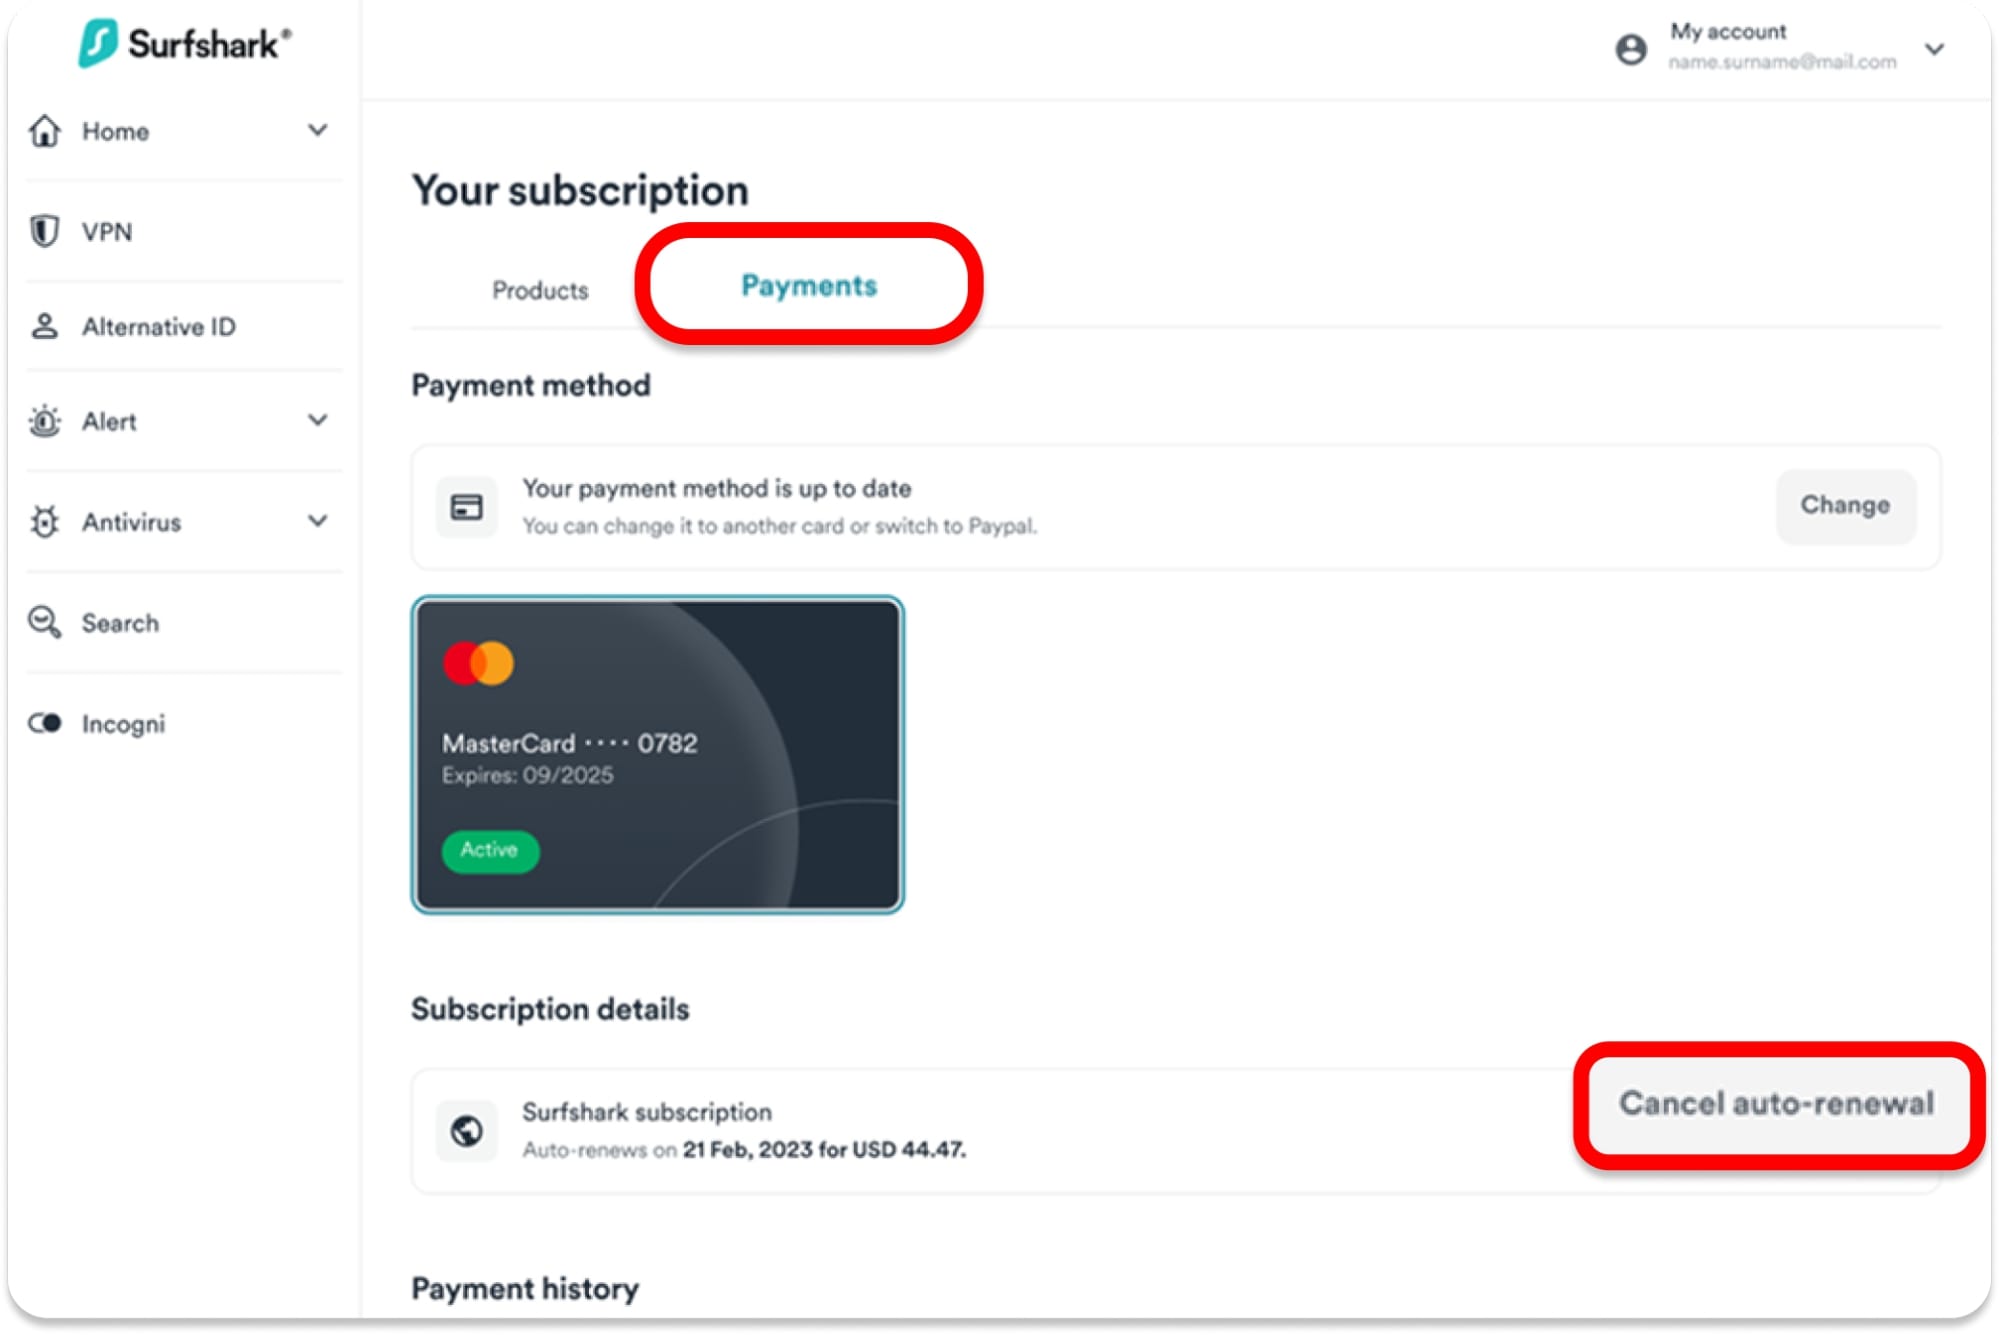Click the payment card icon
The image size is (1999, 1335).
click(x=466, y=506)
